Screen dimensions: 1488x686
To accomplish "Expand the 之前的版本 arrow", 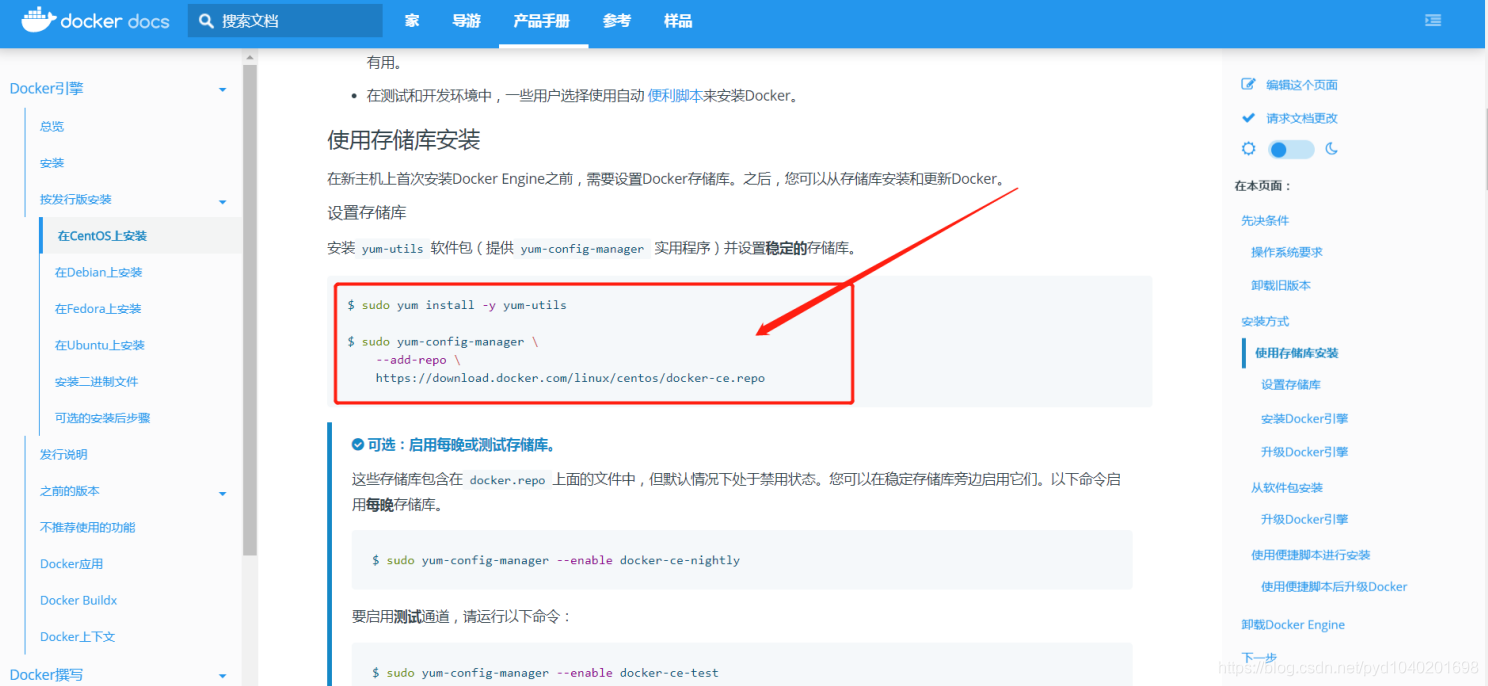I will pos(222,492).
